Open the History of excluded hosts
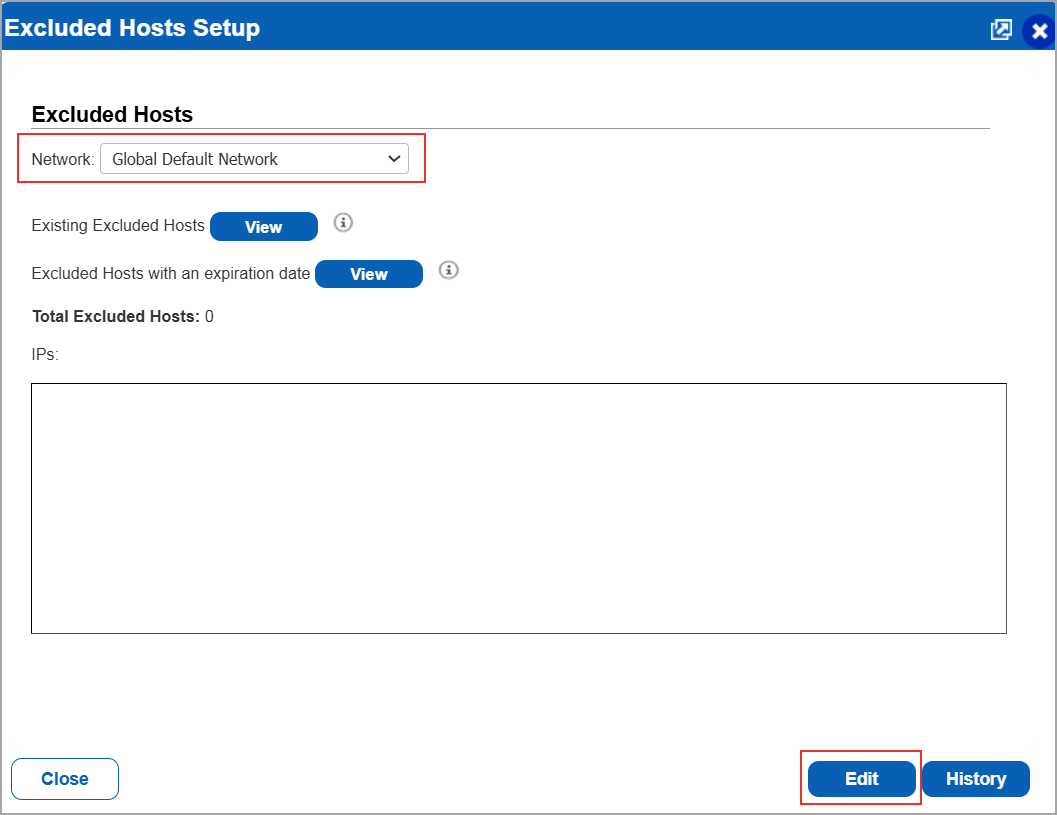 point(975,779)
